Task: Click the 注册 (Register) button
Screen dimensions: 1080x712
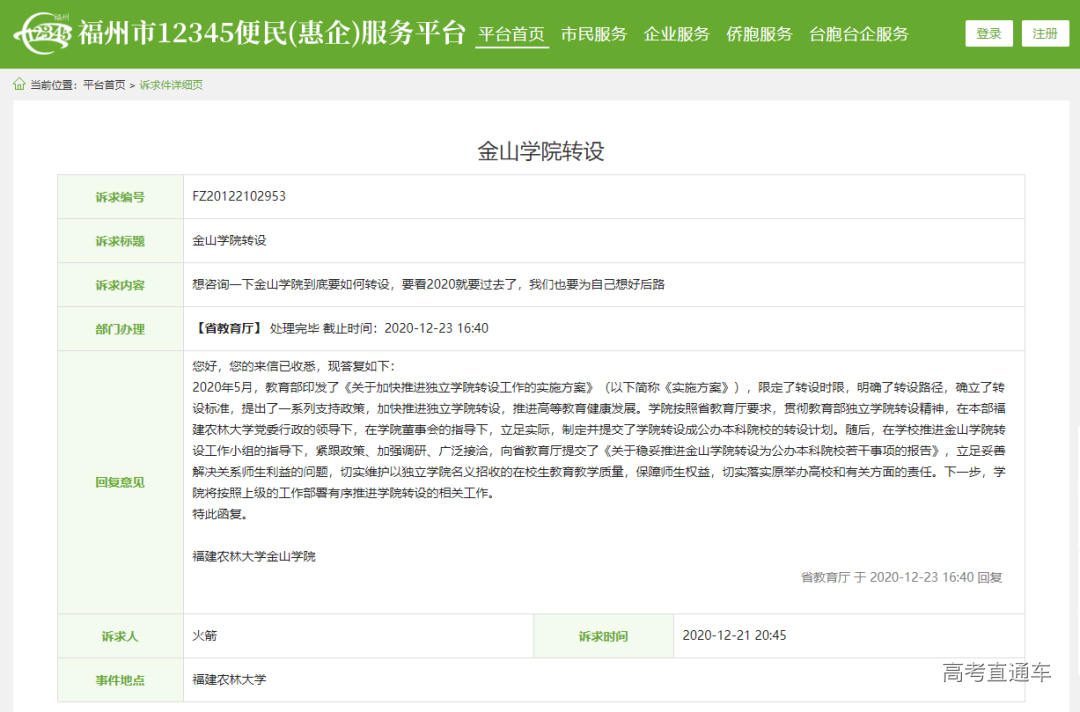Action: tap(1044, 32)
